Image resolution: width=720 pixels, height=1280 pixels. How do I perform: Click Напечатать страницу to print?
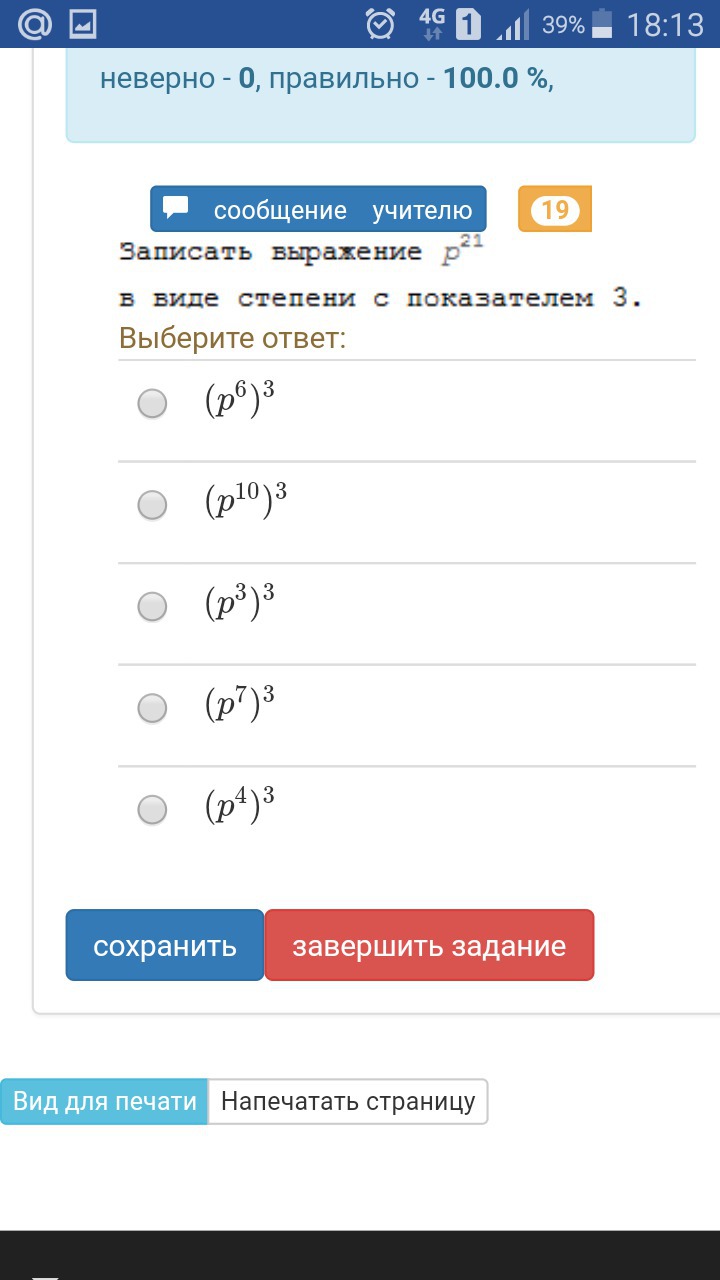(348, 1102)
